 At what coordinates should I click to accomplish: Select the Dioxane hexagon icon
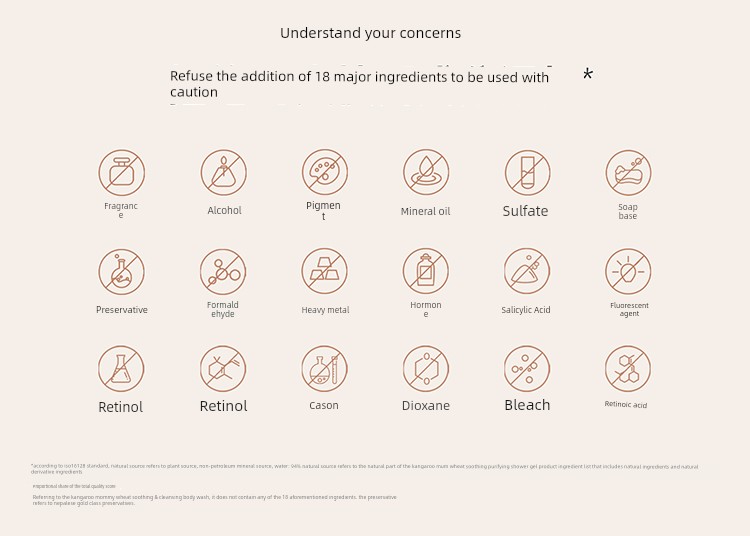tap(426, 369)
